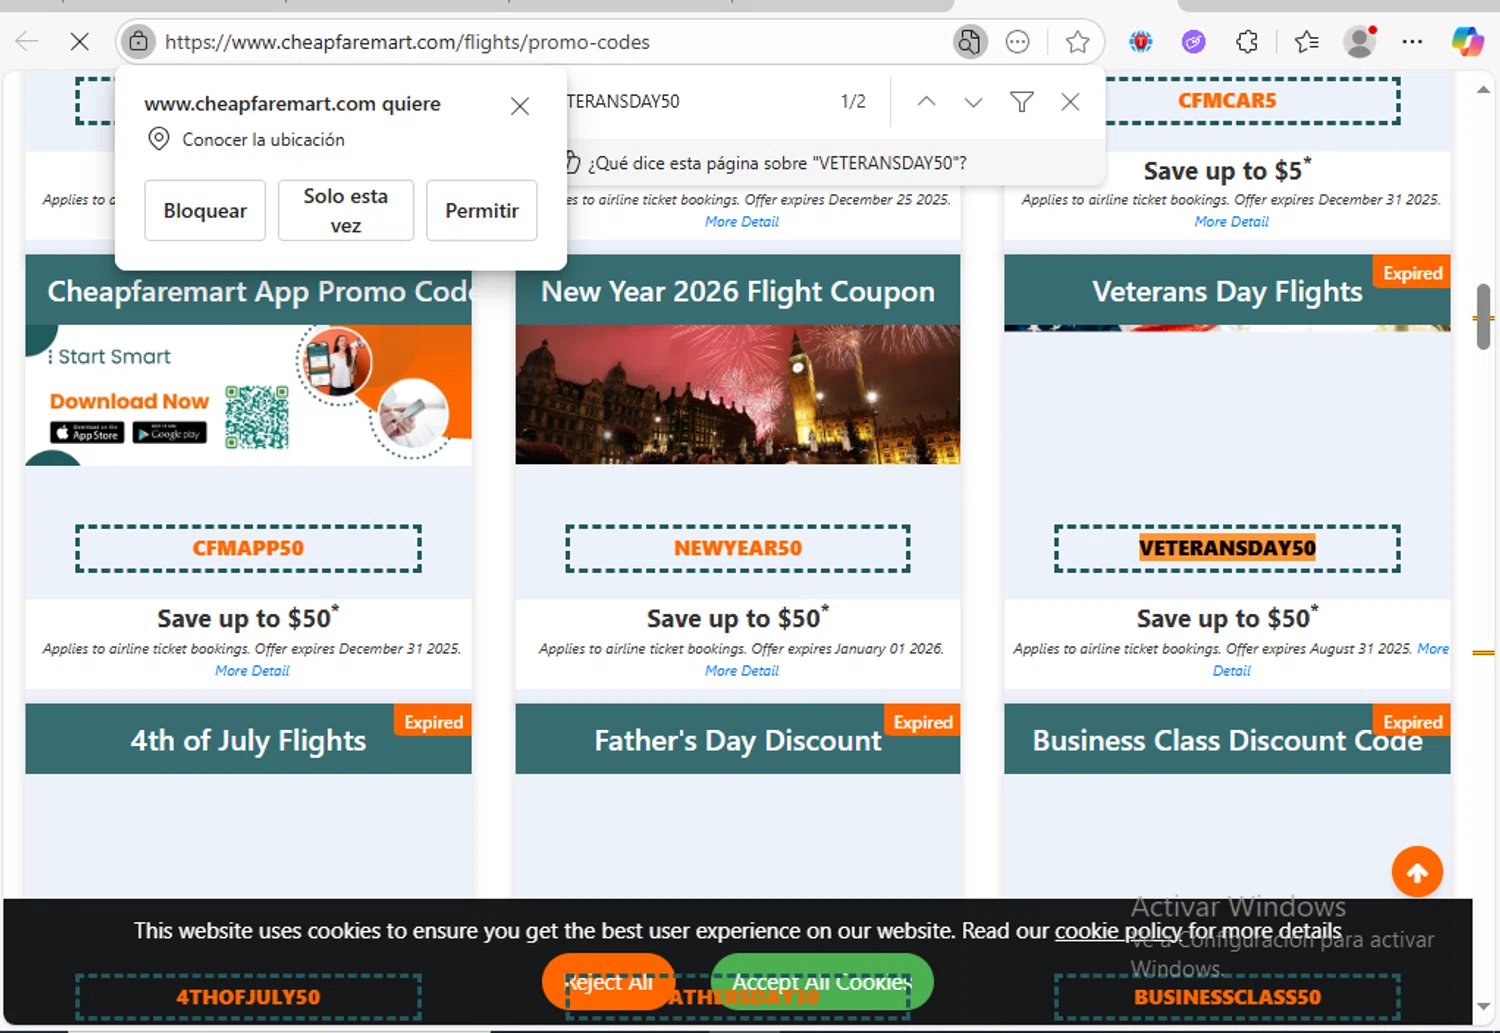Click the Permitir button
1500x1033 pixels.
tap(482, 210)
